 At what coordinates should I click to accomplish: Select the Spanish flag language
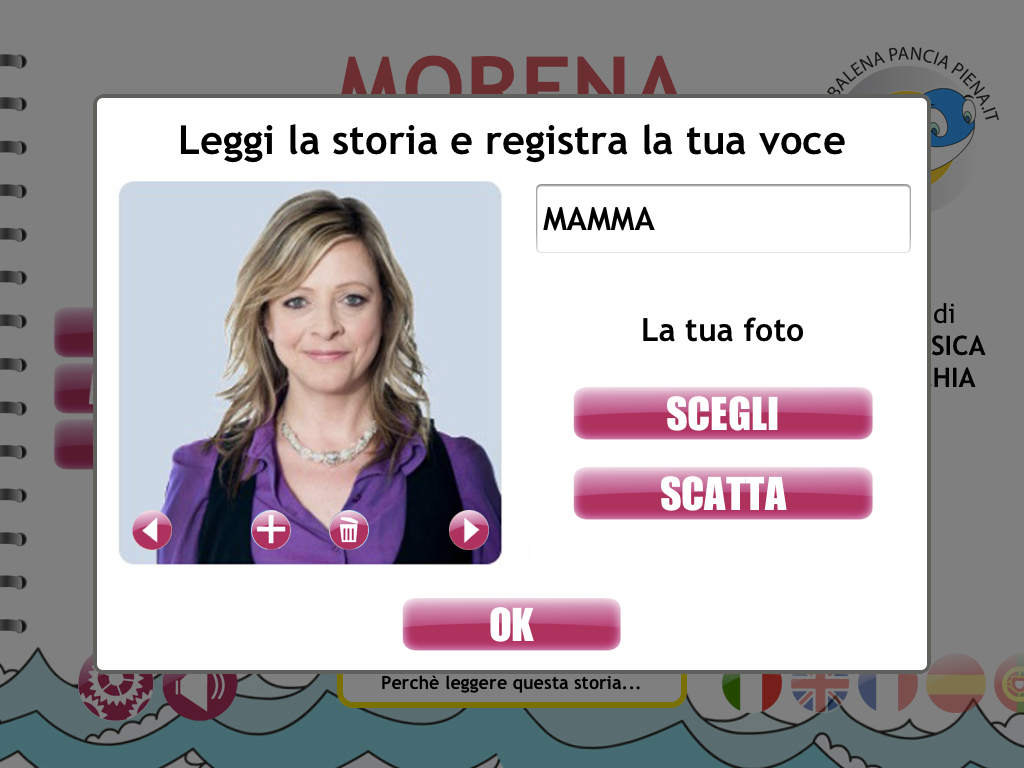(x=955, y=684)
